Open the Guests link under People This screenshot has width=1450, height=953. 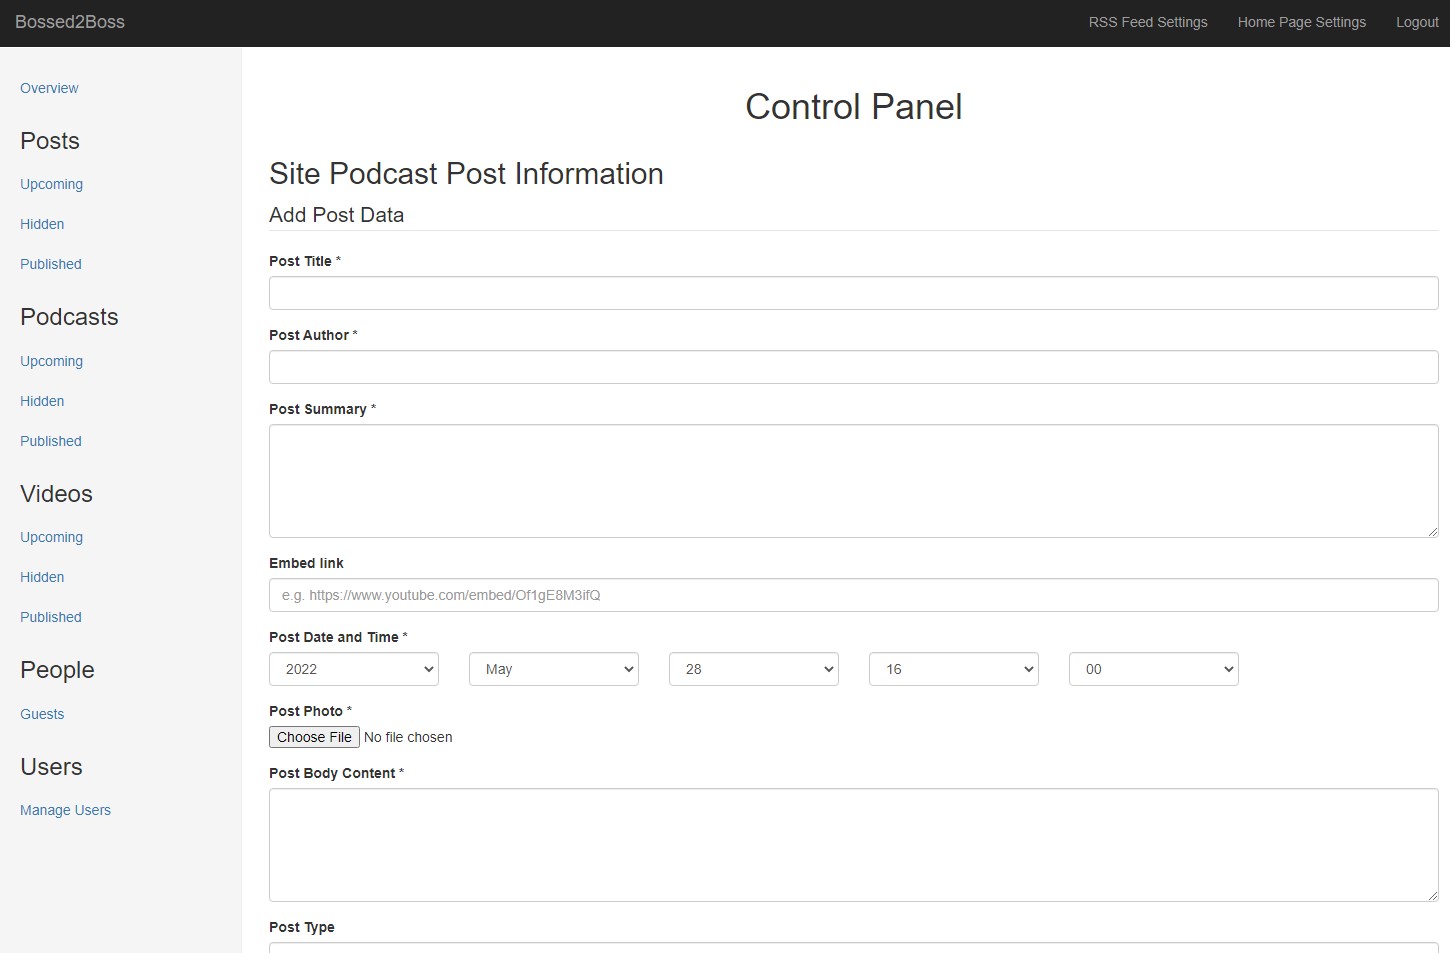click(42, 714)
